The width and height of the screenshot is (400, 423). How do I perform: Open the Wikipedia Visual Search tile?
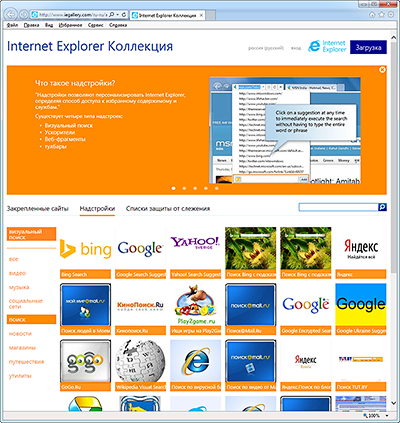click(x=140, y=365)
